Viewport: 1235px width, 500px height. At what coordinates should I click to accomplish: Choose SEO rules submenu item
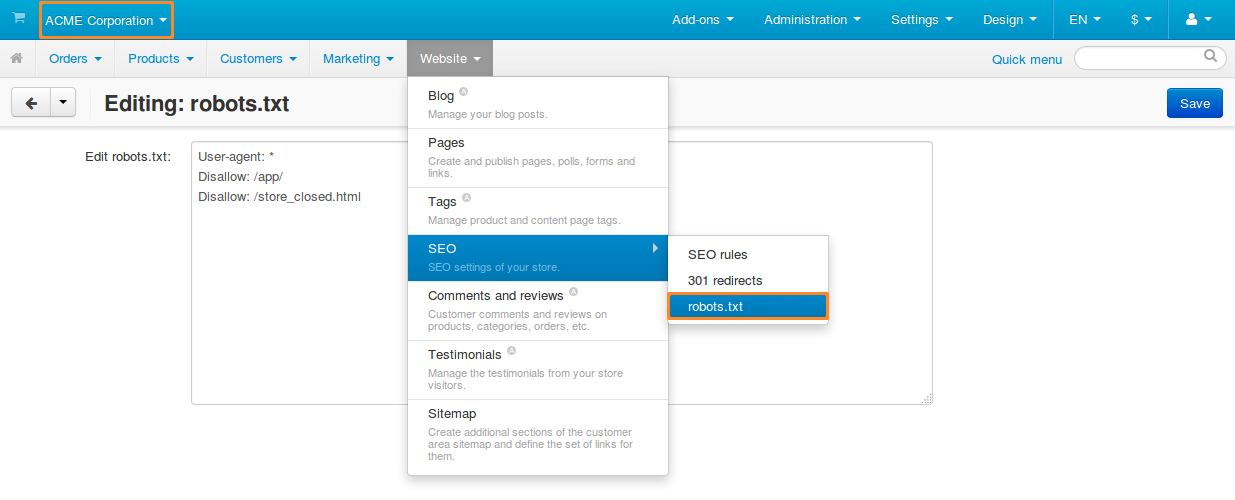(748, 254)
